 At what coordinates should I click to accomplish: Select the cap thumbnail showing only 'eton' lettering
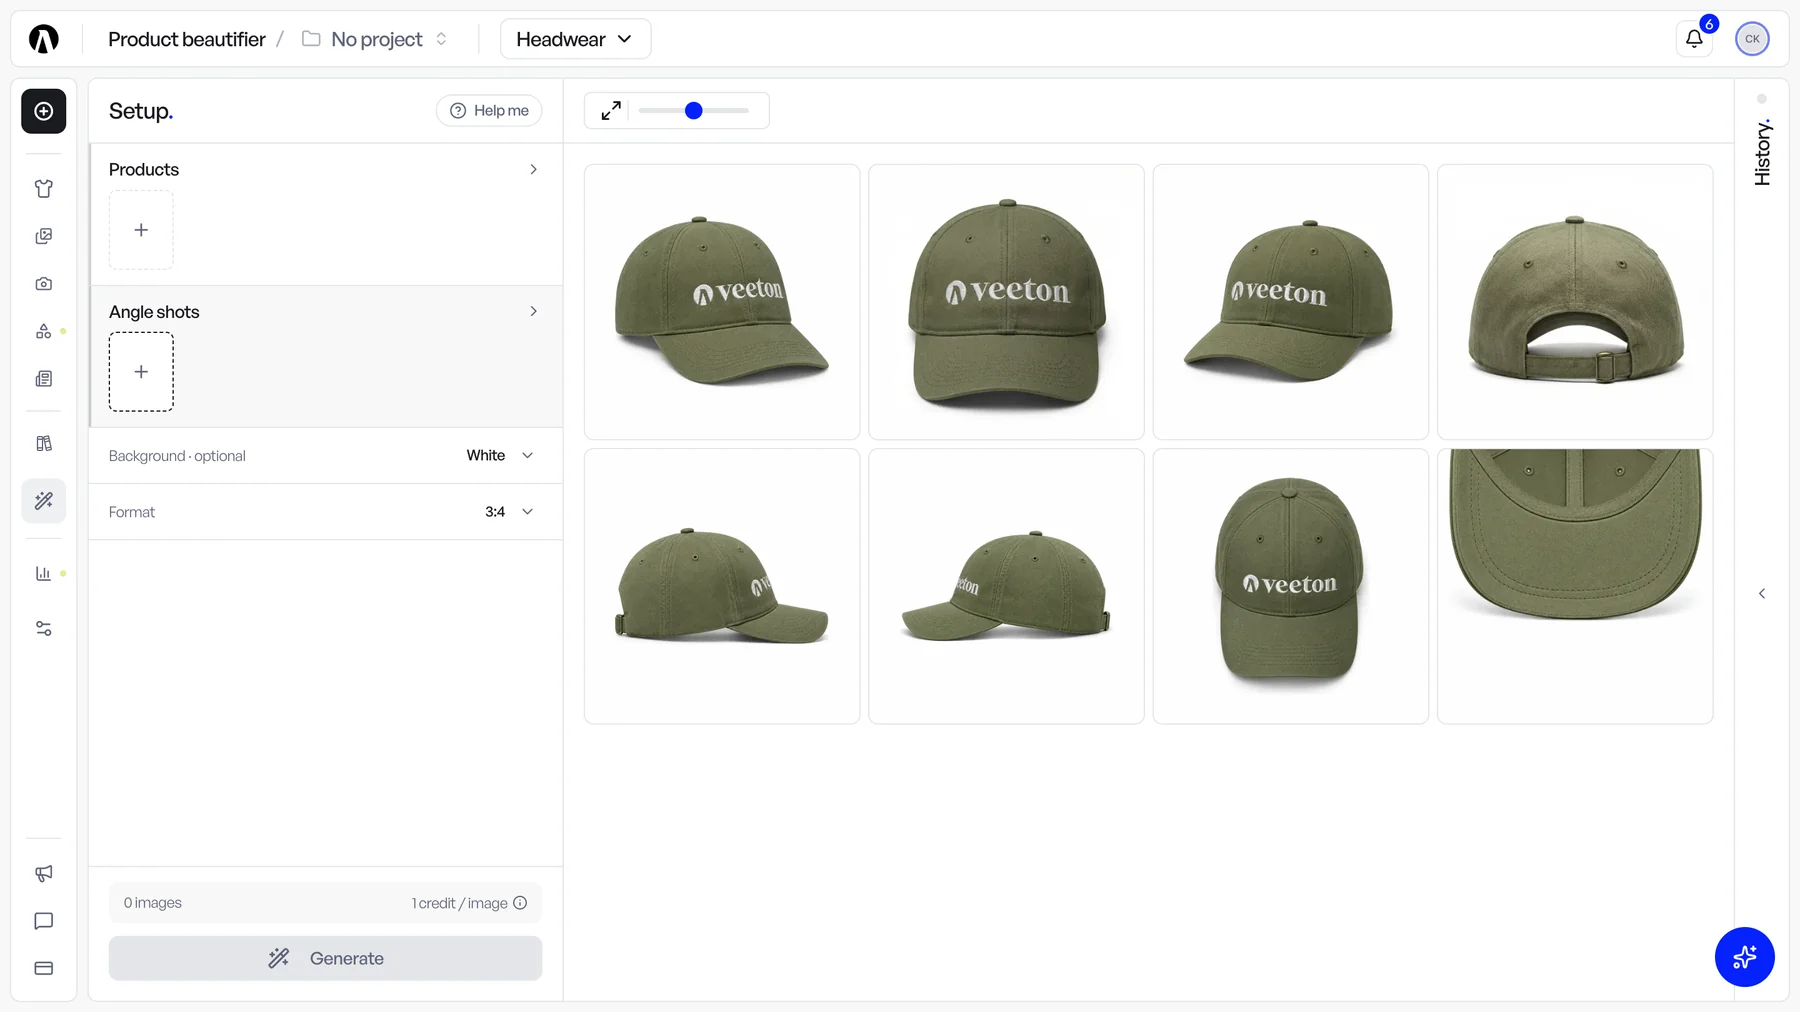(1006, 586)
